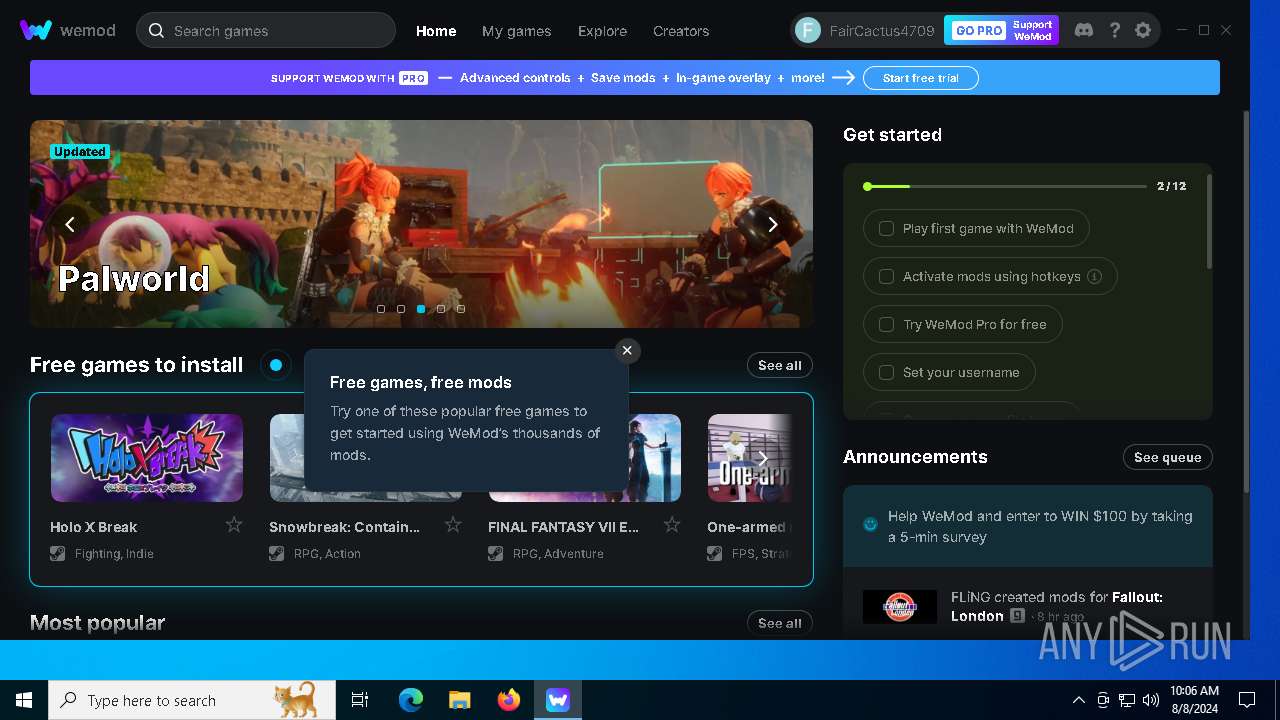Click GO PRO Support WeMod button
This screenshot has width=1280, height=720.
pos(1001,30)
